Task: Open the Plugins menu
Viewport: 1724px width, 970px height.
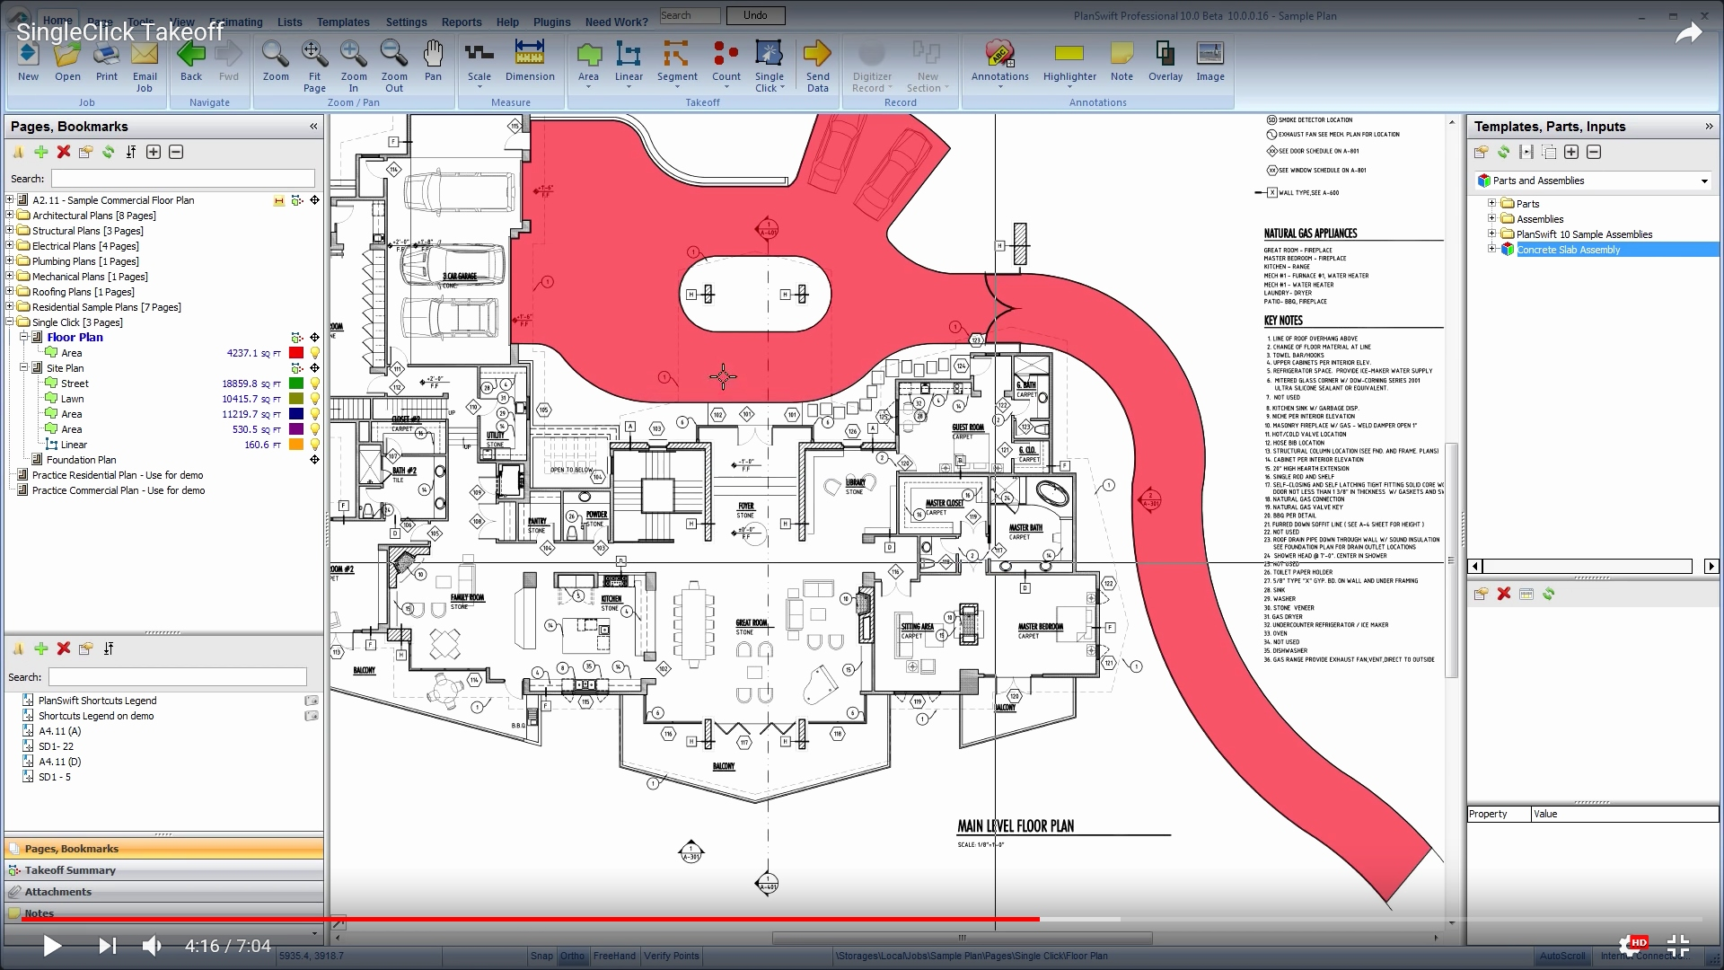Action: tap(551, 21)
